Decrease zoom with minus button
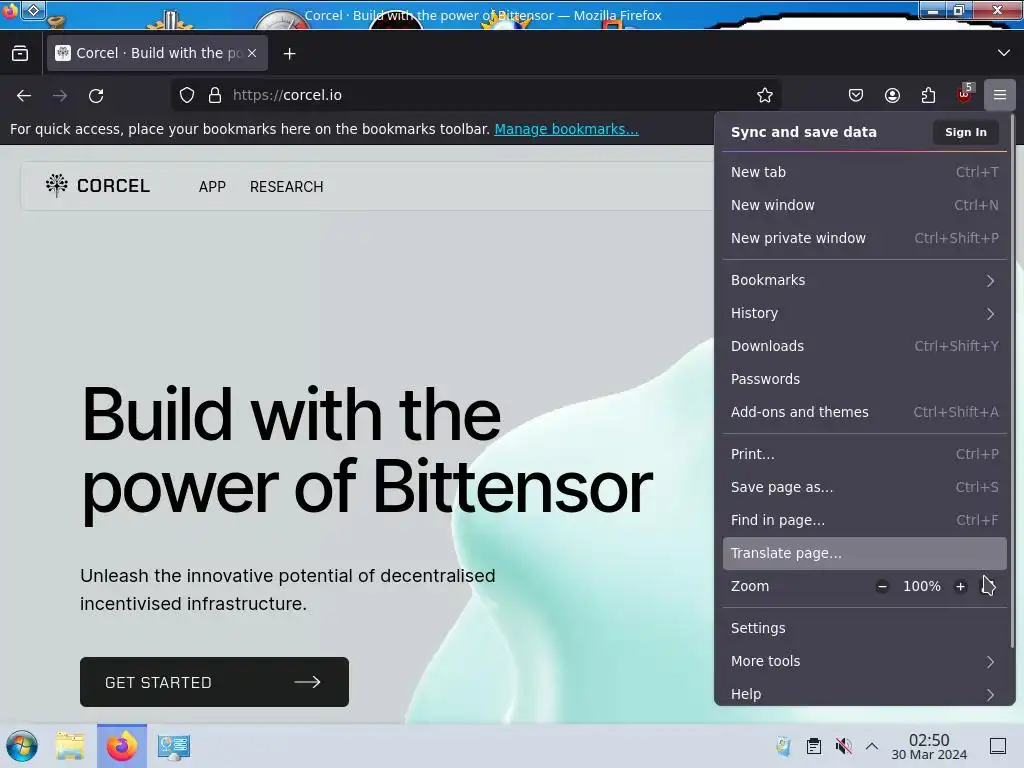Screen dimensions: 1024x768 [x=882, y=586]
